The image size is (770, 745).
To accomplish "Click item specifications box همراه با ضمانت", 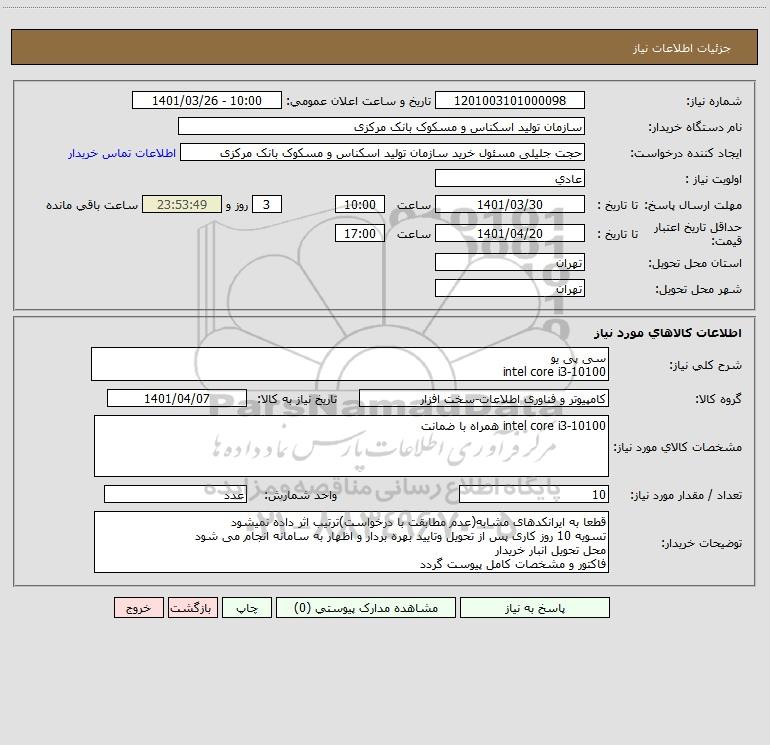I will (351, 446).
